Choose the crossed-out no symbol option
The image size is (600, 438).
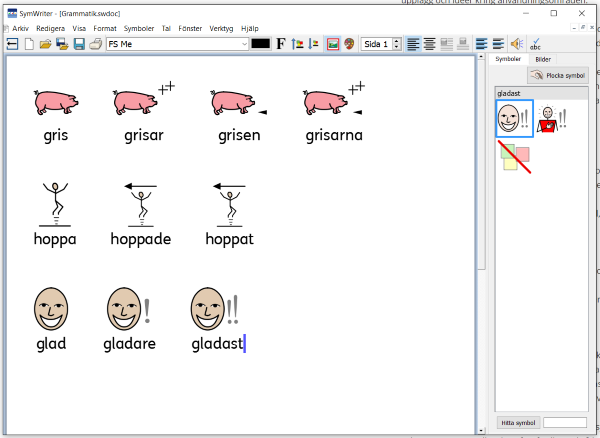515,158
